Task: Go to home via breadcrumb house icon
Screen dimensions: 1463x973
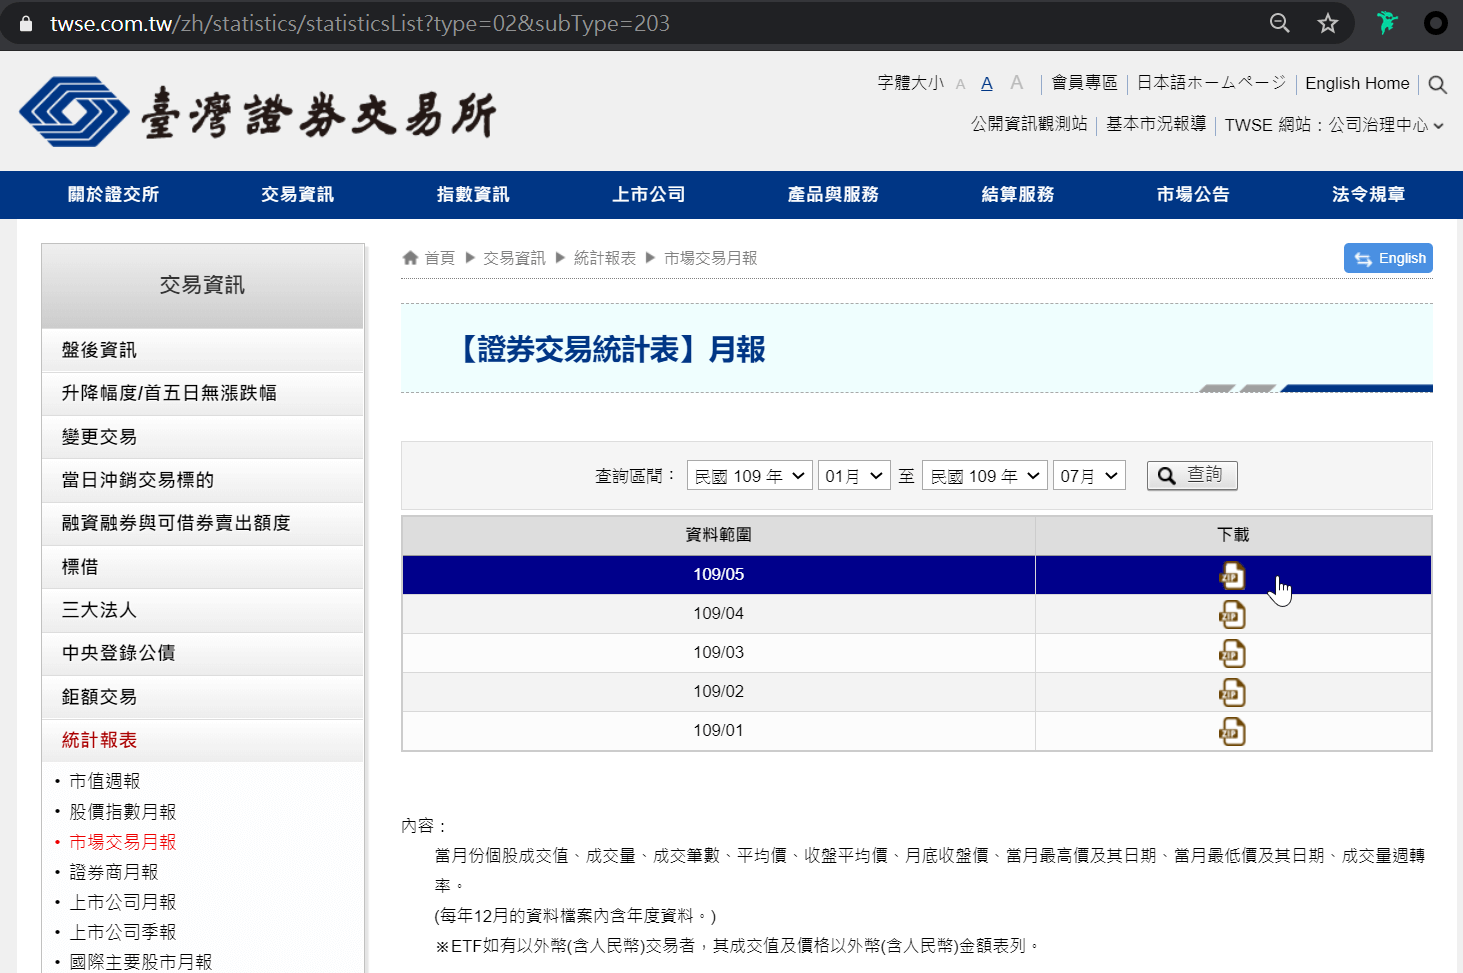Action: coord(410,258)
